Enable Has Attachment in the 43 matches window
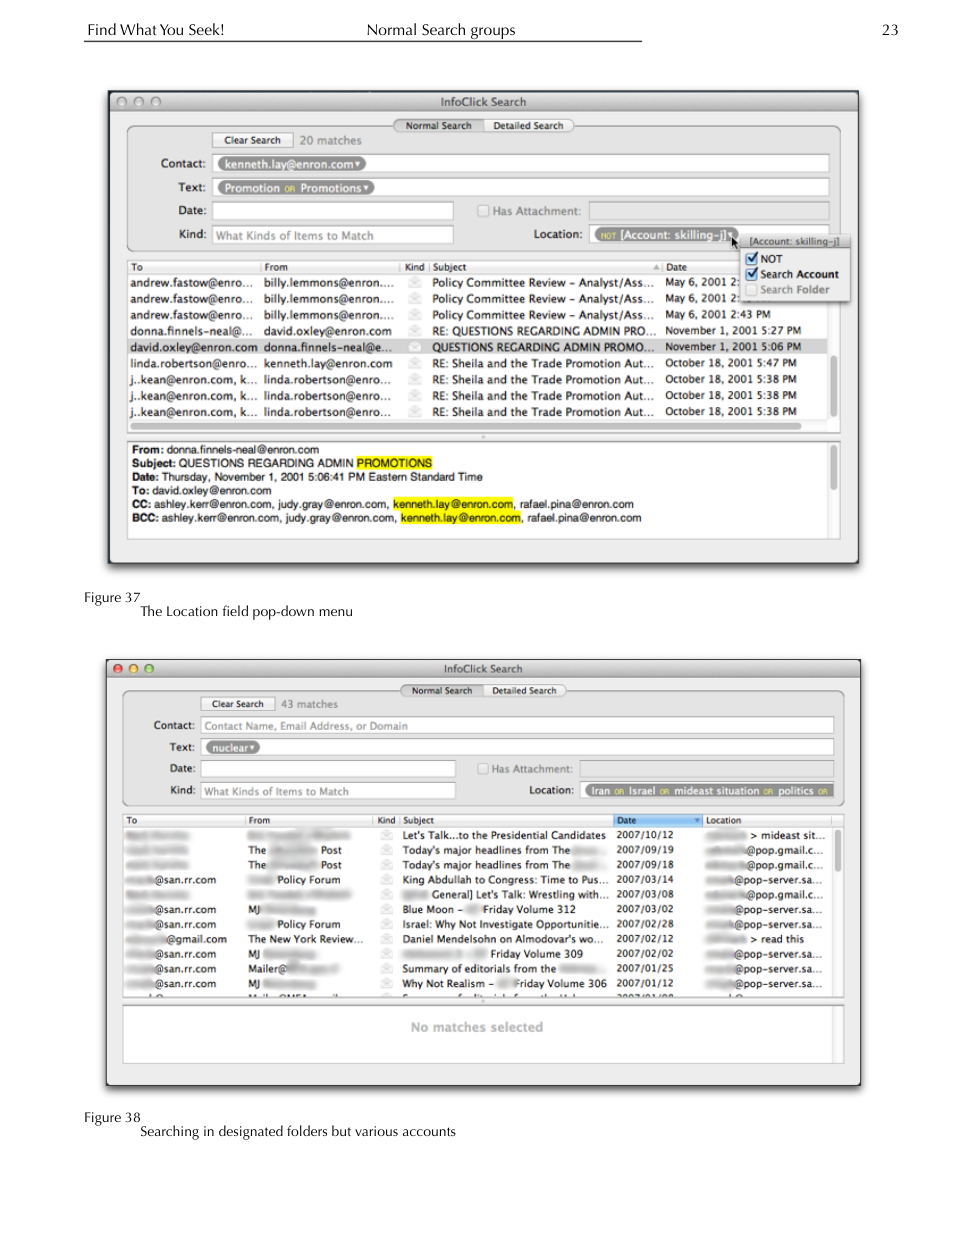This screenshot has width=954, height=1235. coord(483,769)
